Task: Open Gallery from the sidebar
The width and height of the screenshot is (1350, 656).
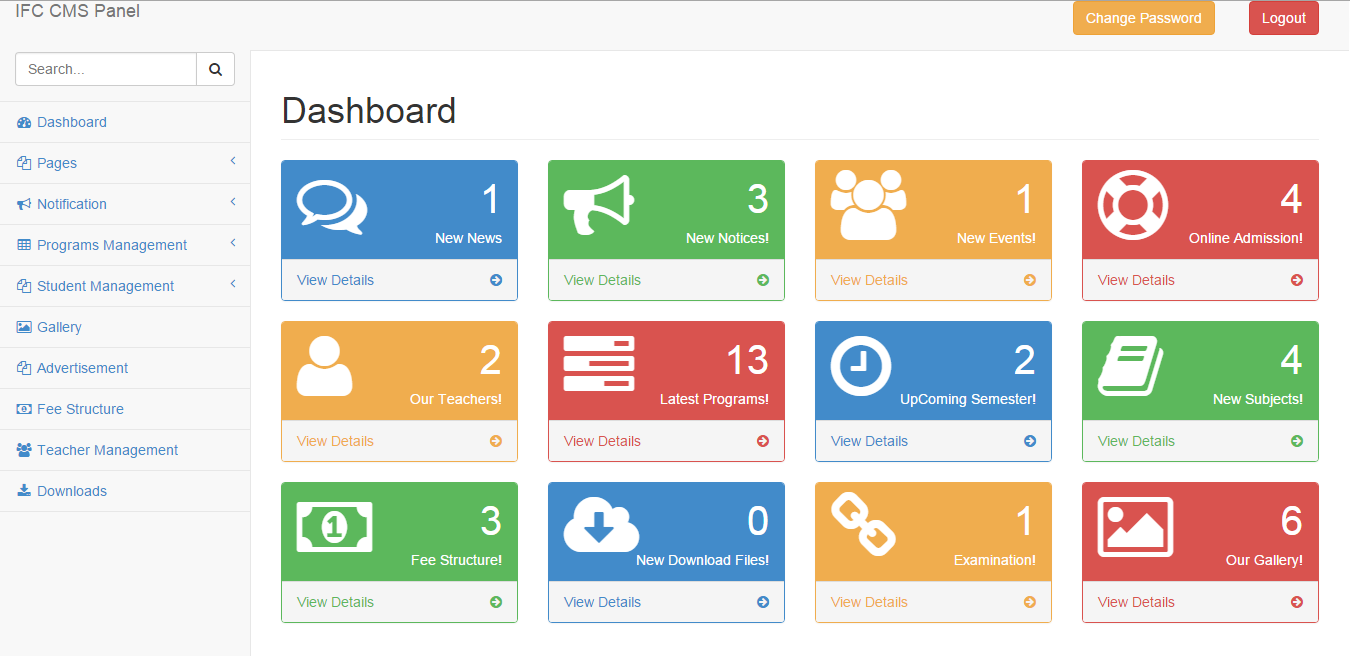Action: pyautogui.click(x=59, y=327)
